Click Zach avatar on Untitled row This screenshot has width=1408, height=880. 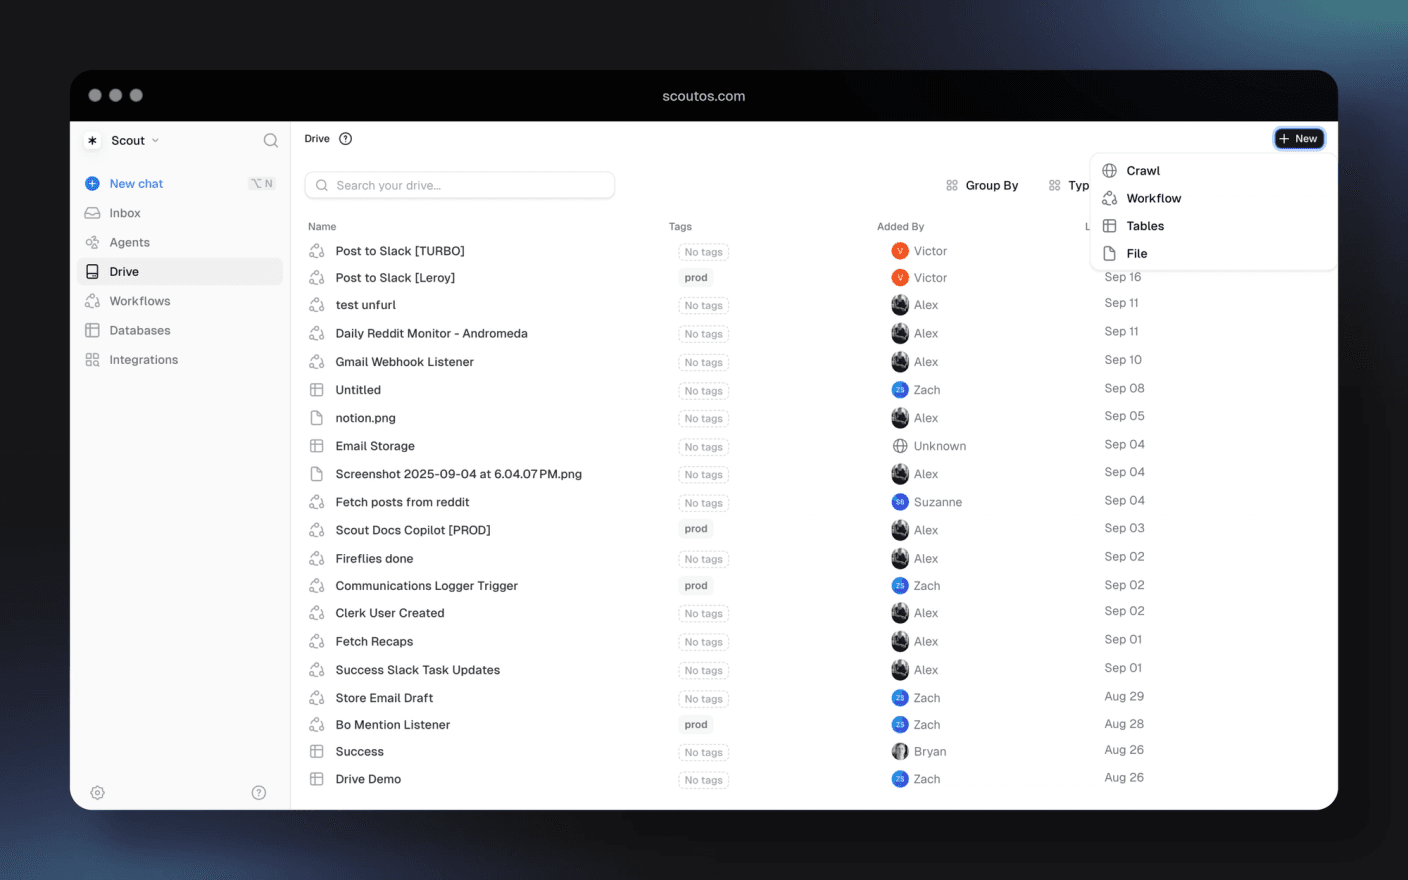(x=900, y=390)
